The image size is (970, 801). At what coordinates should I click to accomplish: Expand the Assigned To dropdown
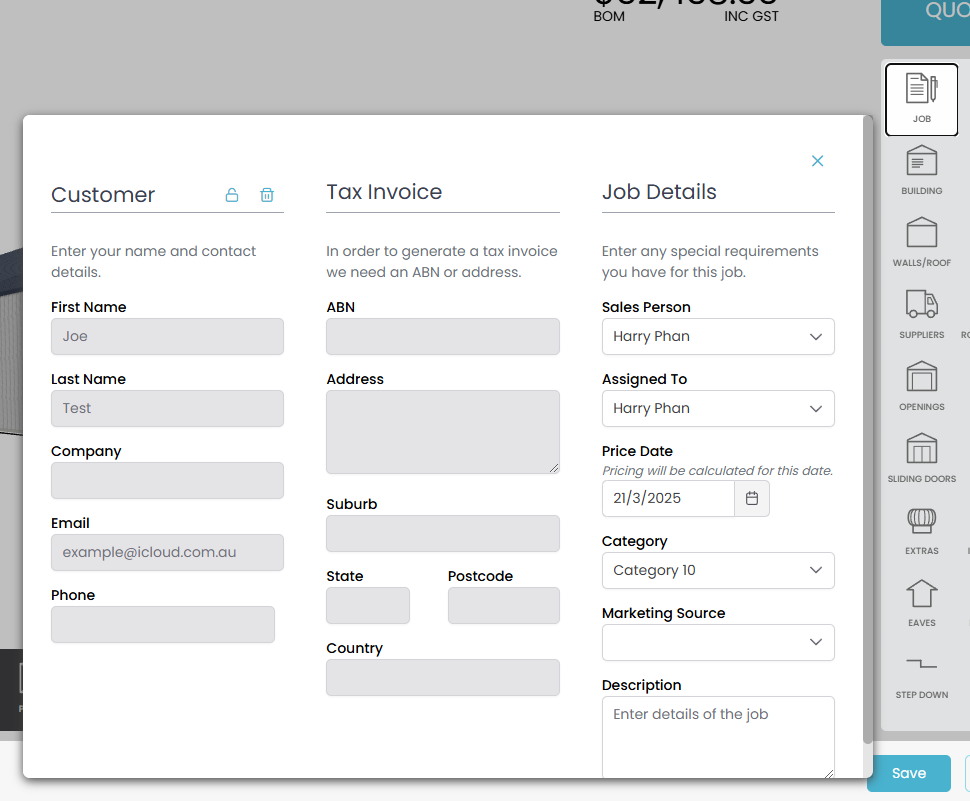click(x=717, y=409)
